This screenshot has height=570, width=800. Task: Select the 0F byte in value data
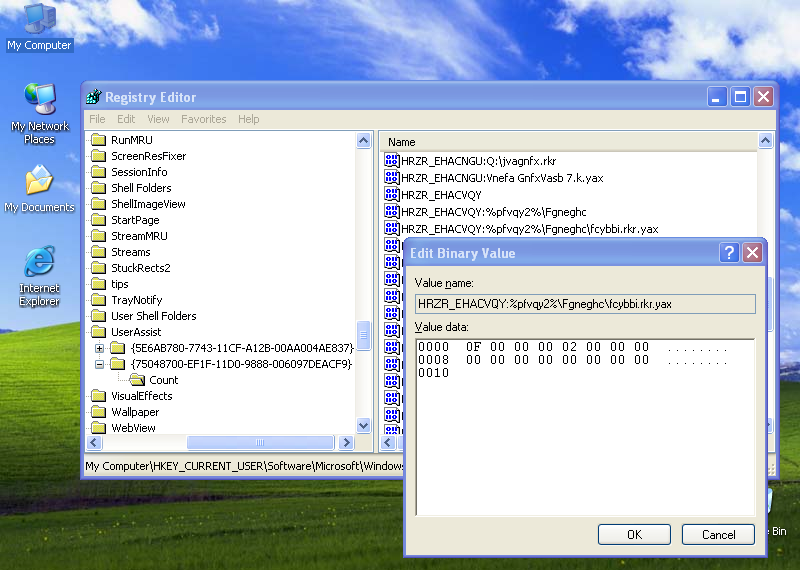[x=473, y=347]
